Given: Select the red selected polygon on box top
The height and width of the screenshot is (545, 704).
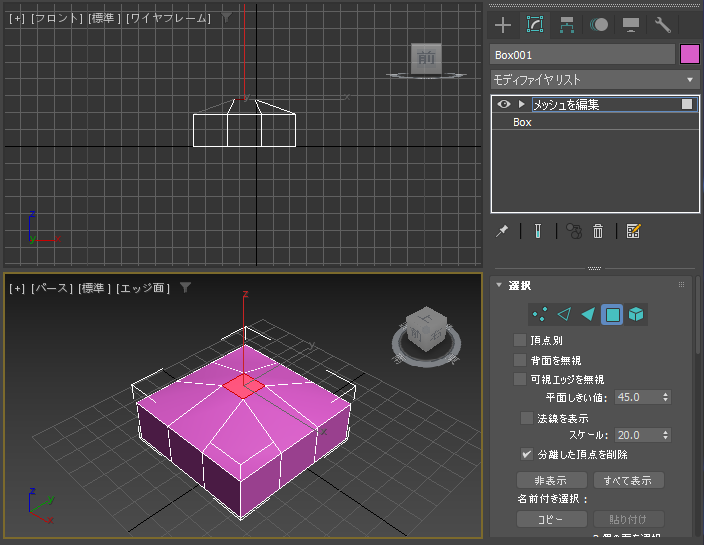Looking at the screenshot, I should pyautogui.click(x=243, y=386).
